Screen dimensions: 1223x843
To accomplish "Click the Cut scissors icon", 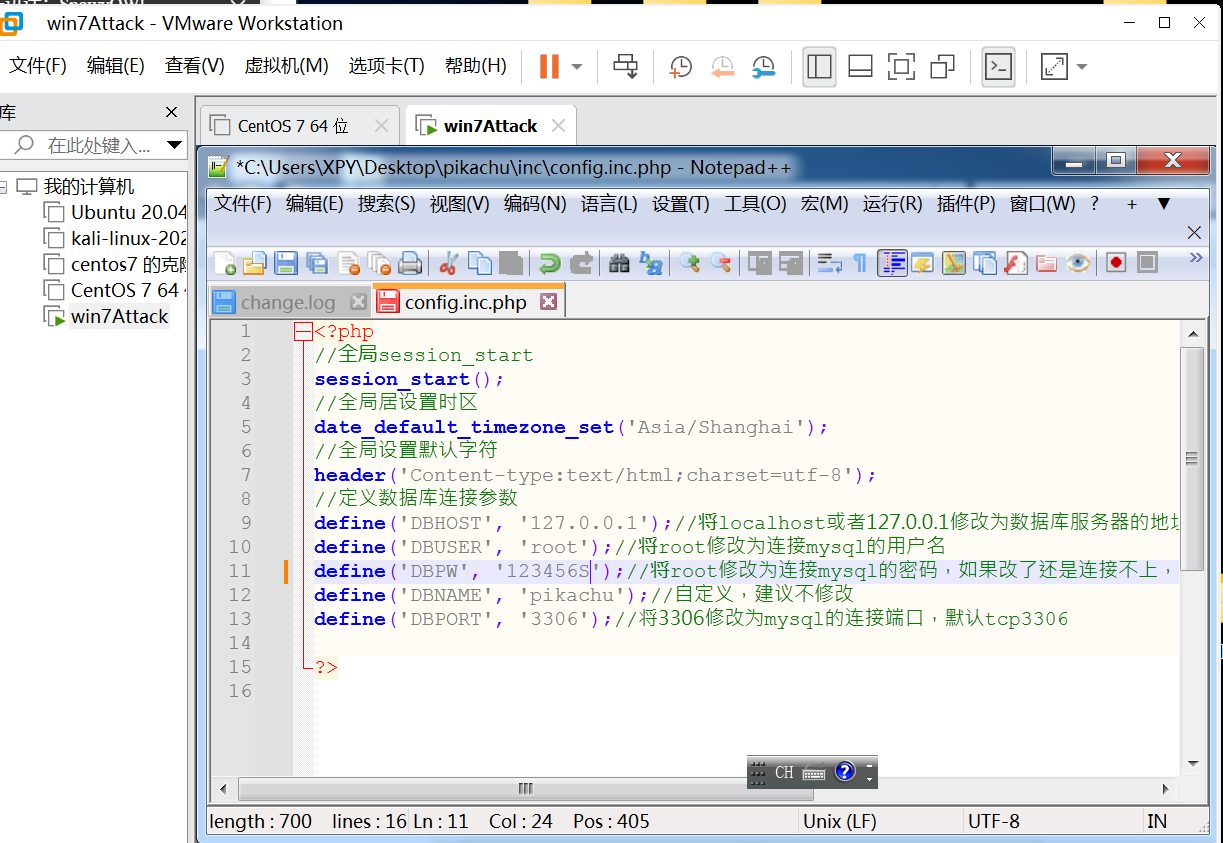I will pos(448,263).
